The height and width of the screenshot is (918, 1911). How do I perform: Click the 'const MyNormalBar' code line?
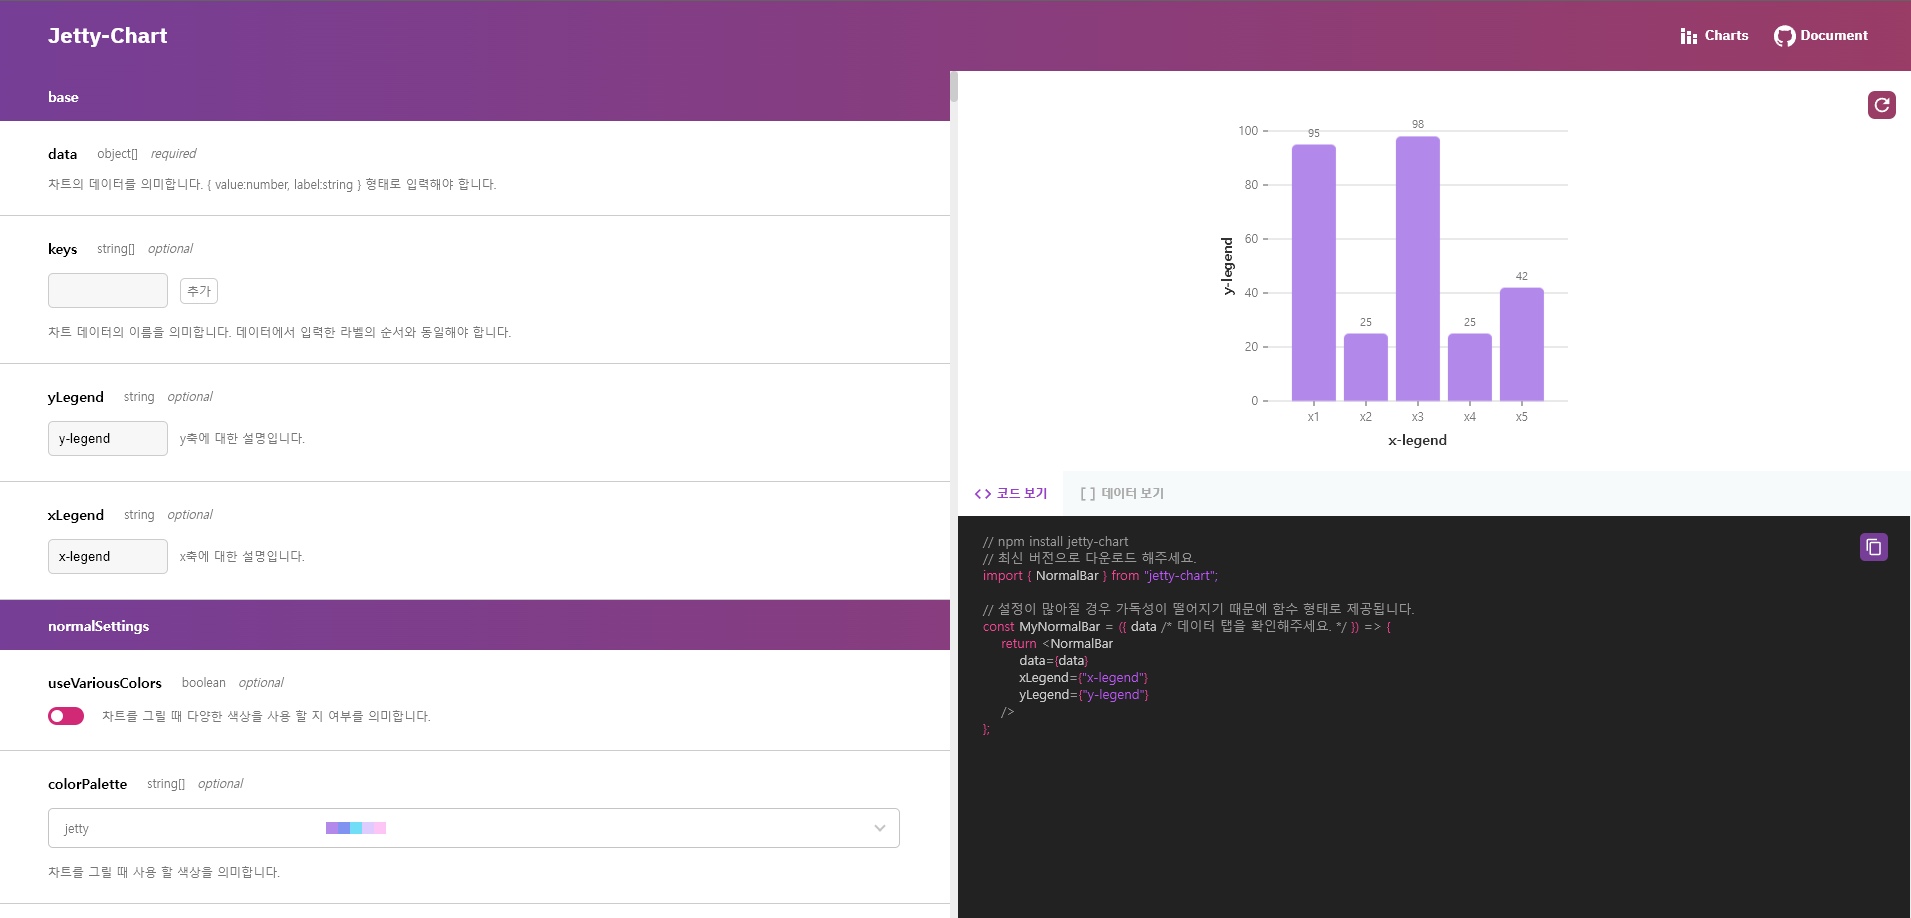tap(1186, 627)
